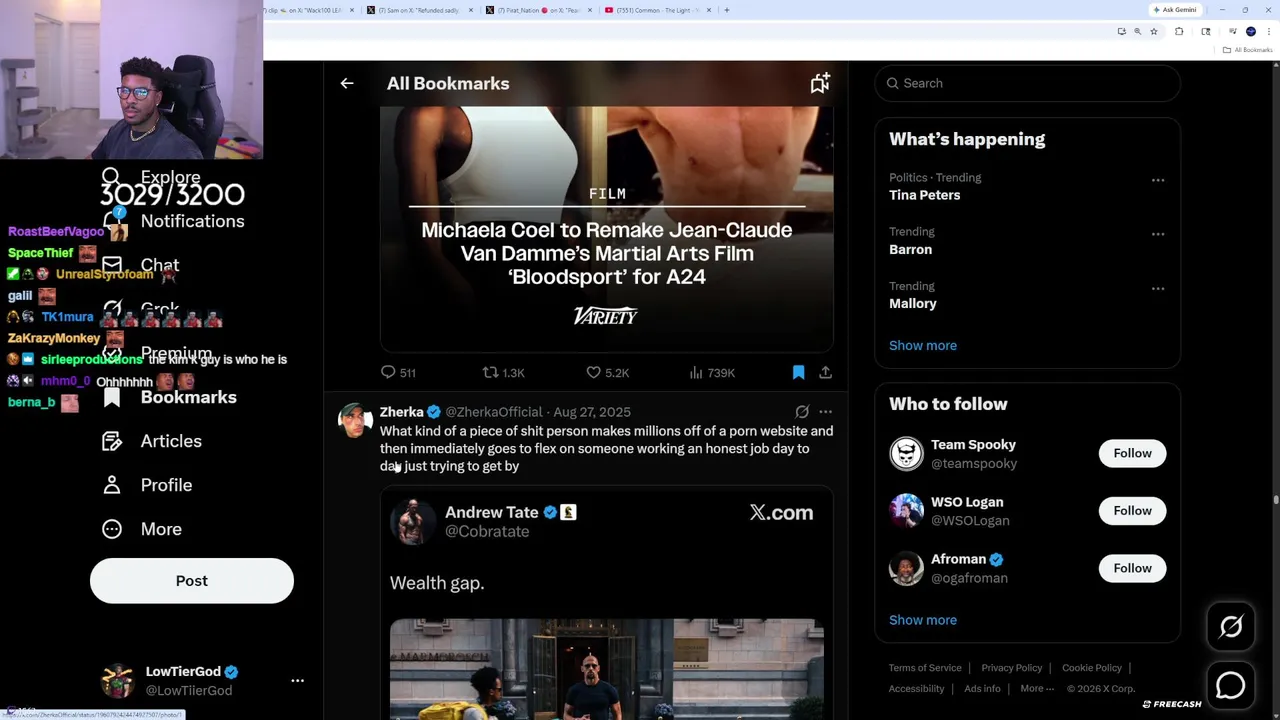1280x720 pixels.
Task: Open the Cookie Policy link
Action: [1092, 668]
